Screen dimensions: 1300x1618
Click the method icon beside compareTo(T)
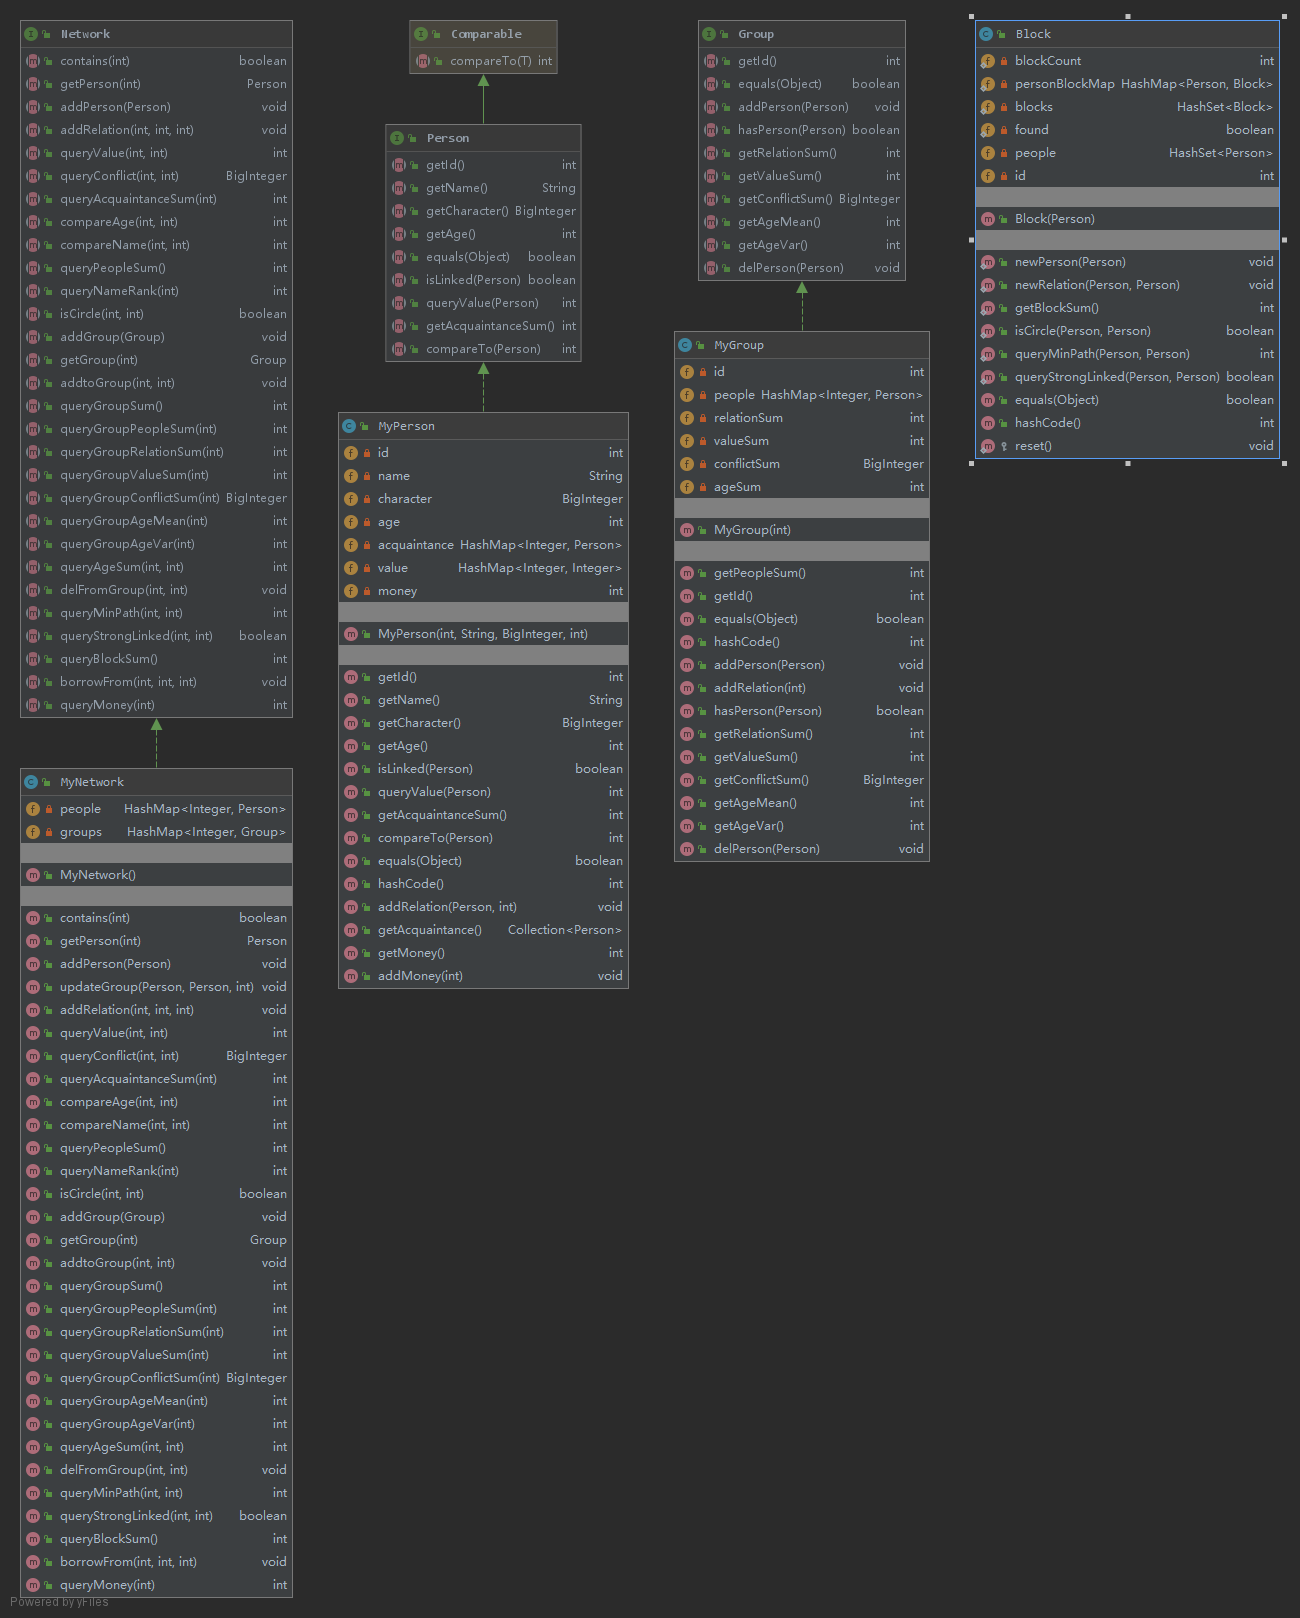point(423,61)
